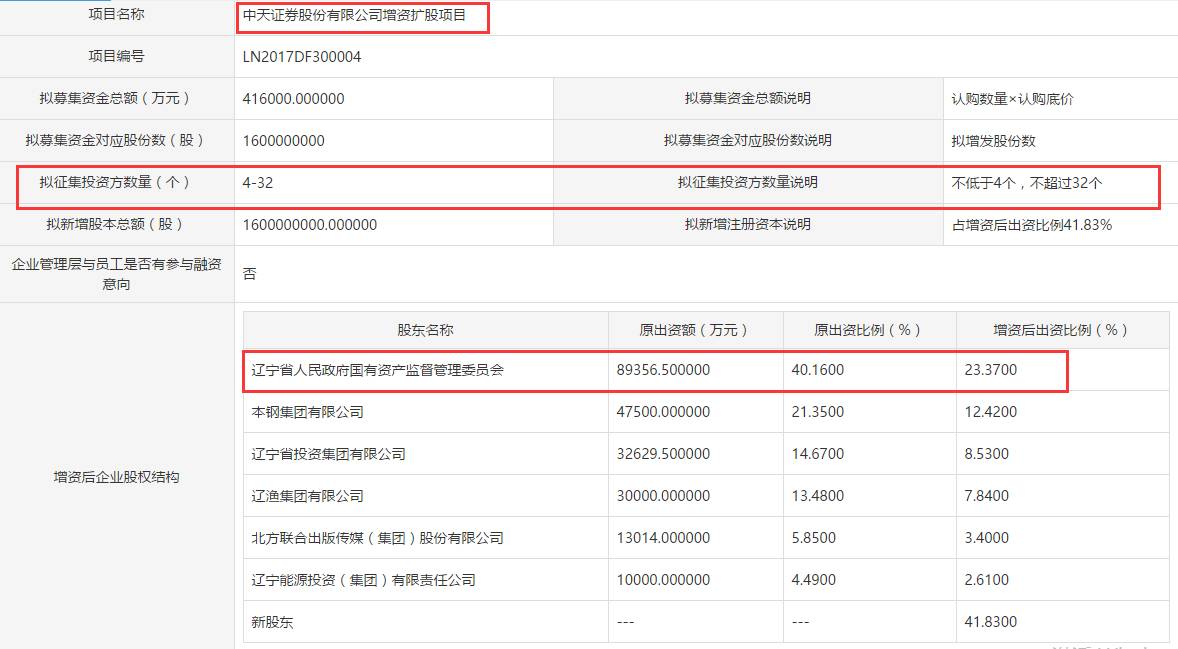Select shareholder 北方联合出版传媒(集团)股份有限公司
Screen dimensions: 1178x649
377,539
